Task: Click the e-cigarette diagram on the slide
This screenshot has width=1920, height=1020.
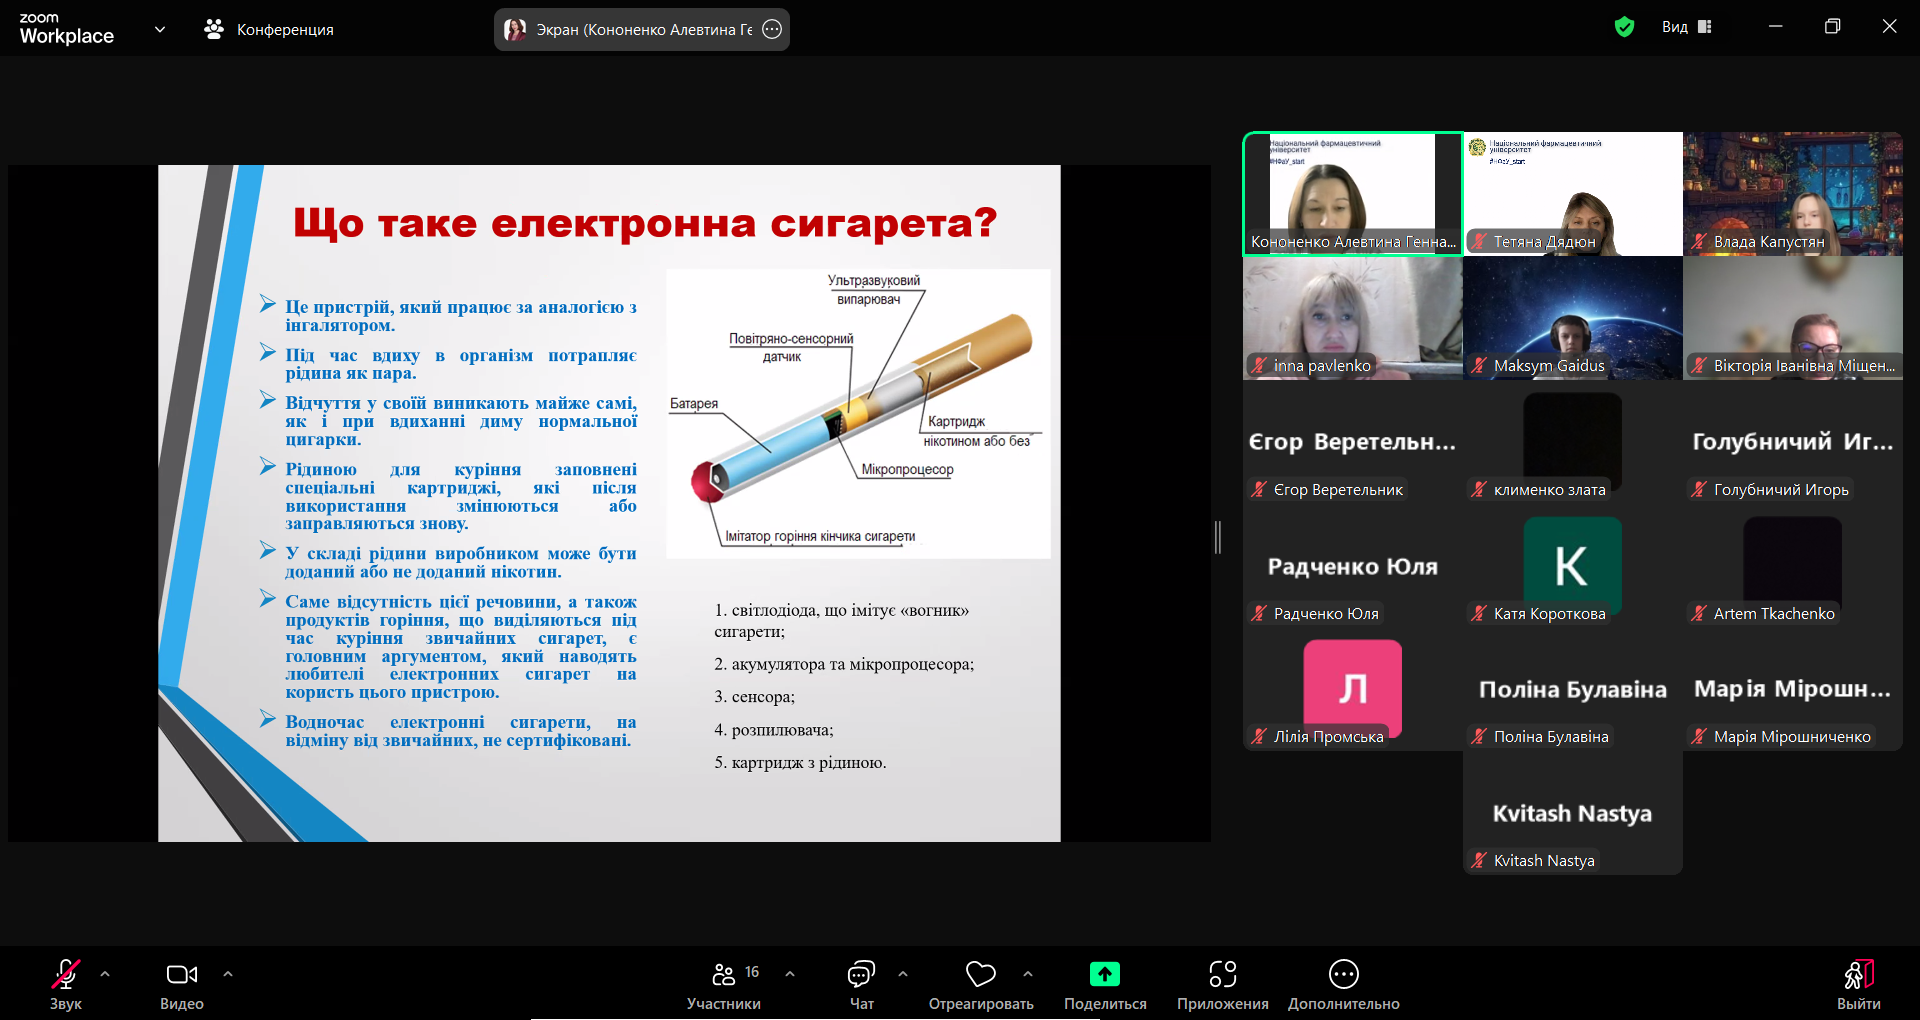Action: tap(858, 413)
